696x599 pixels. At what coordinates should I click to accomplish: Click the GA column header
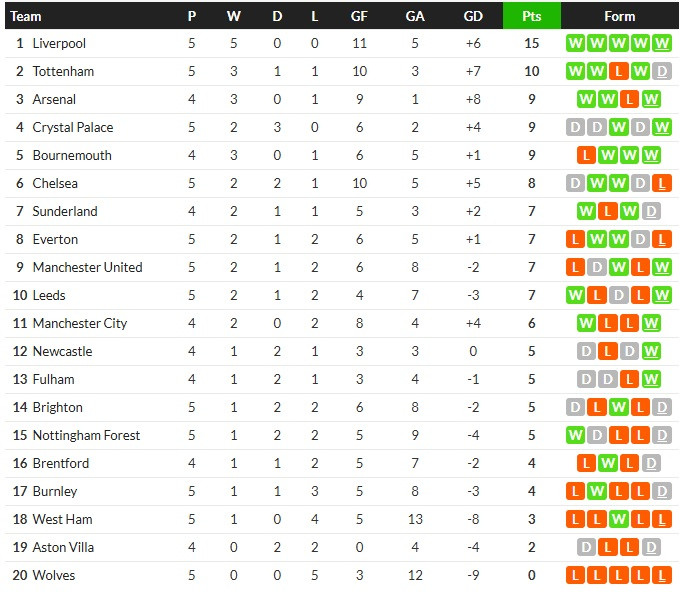(x=415, y=16)
